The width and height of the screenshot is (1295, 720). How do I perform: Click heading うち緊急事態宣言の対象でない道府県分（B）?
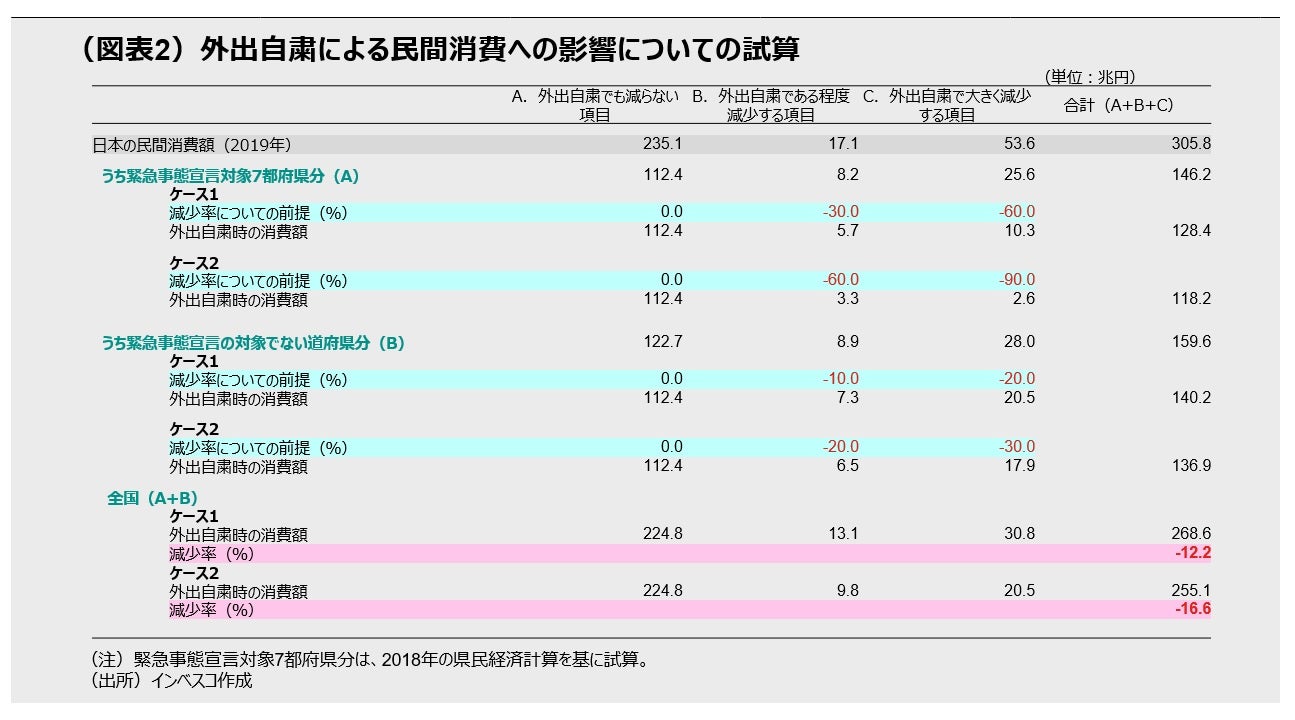pyautogui.click(x=253, y=343)
